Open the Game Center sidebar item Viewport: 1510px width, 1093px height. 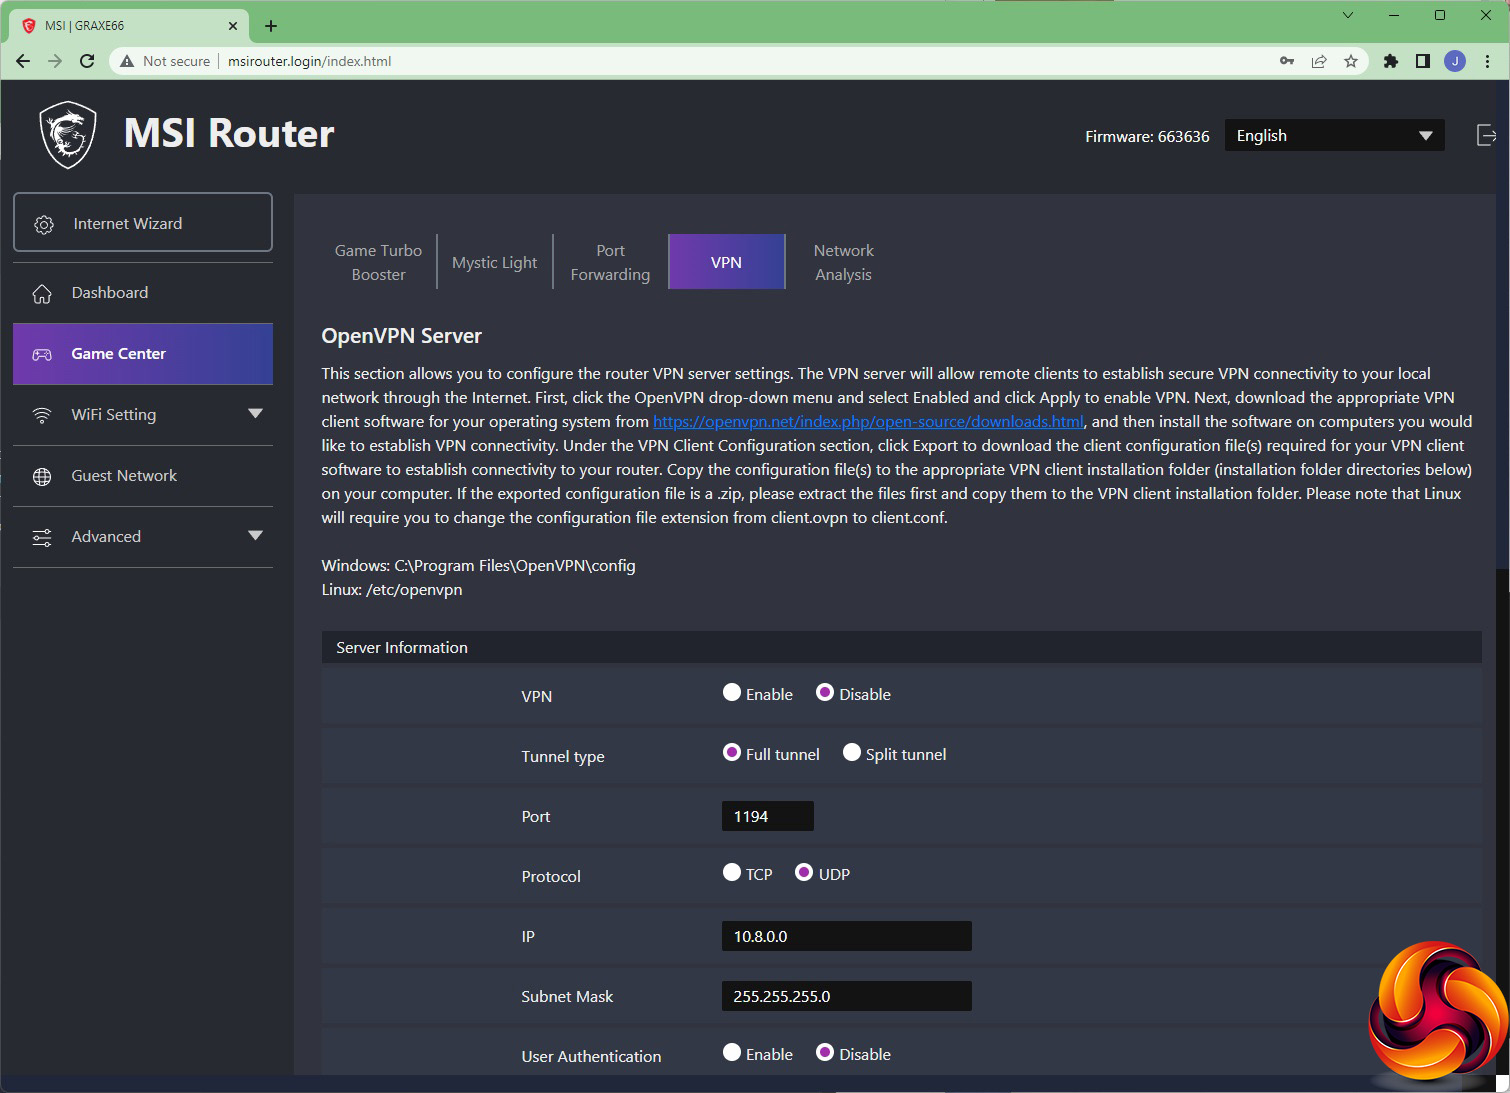tap(143, 354)
